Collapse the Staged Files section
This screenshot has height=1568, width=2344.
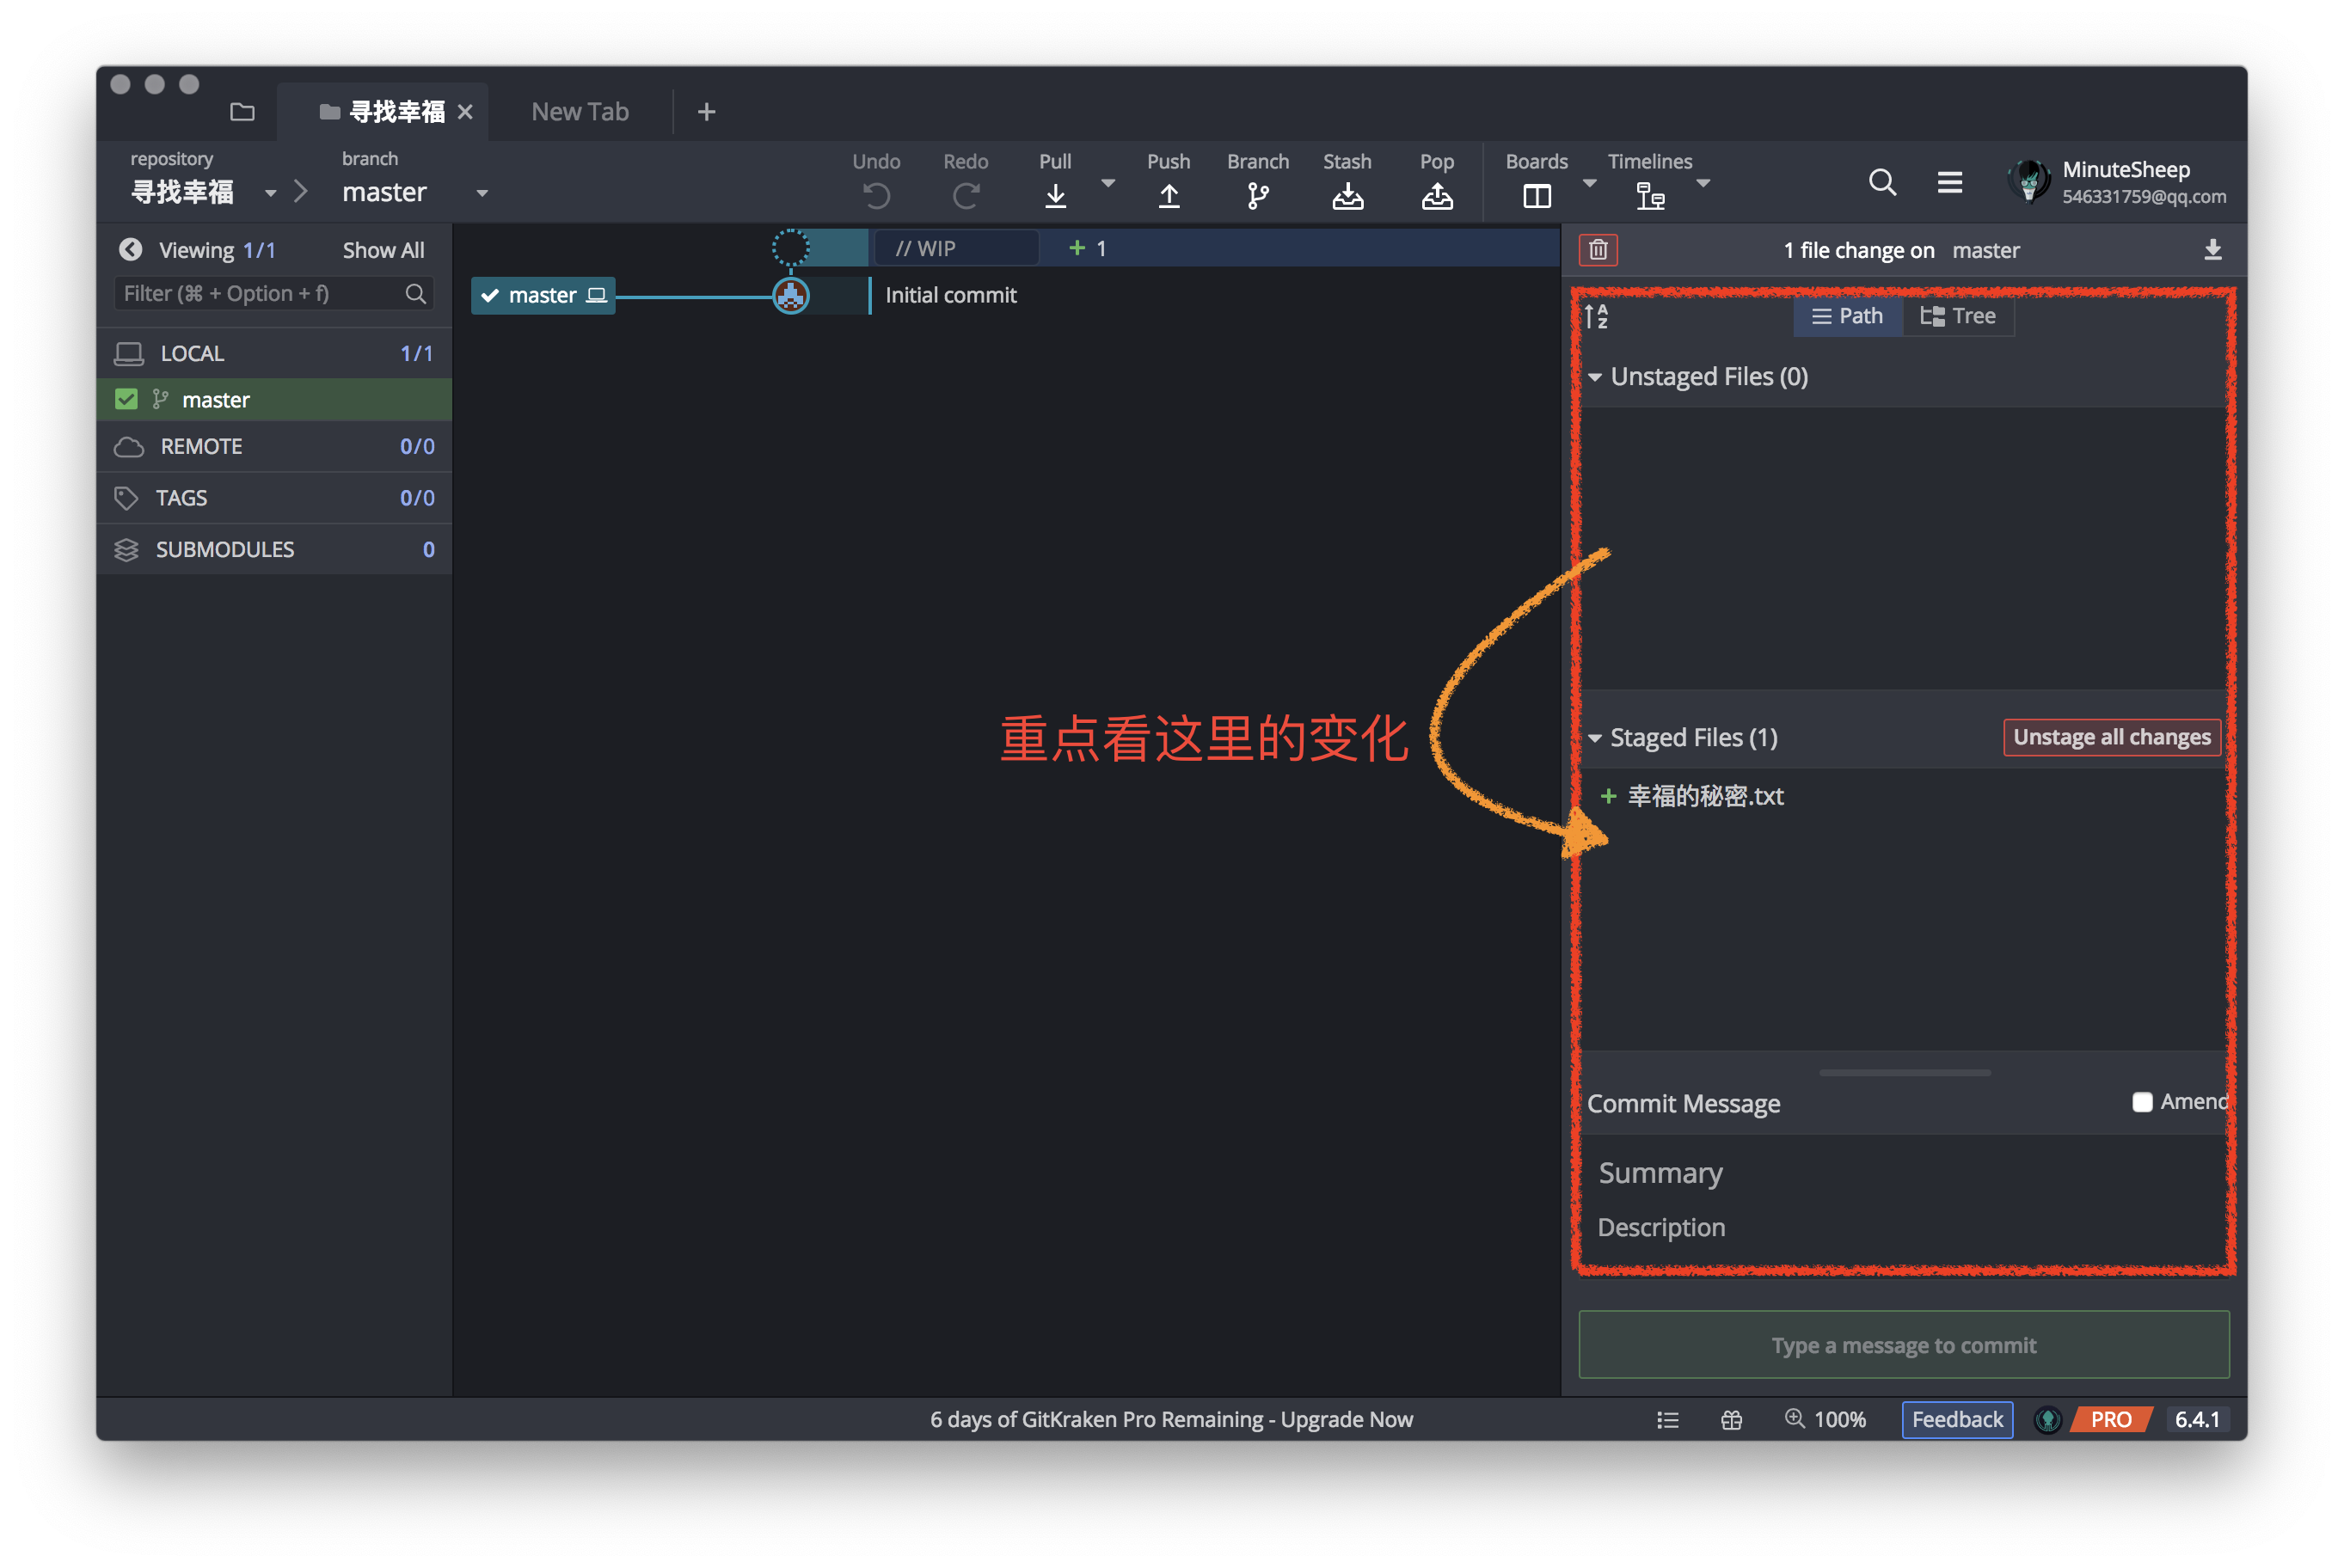coord(1595,738)
